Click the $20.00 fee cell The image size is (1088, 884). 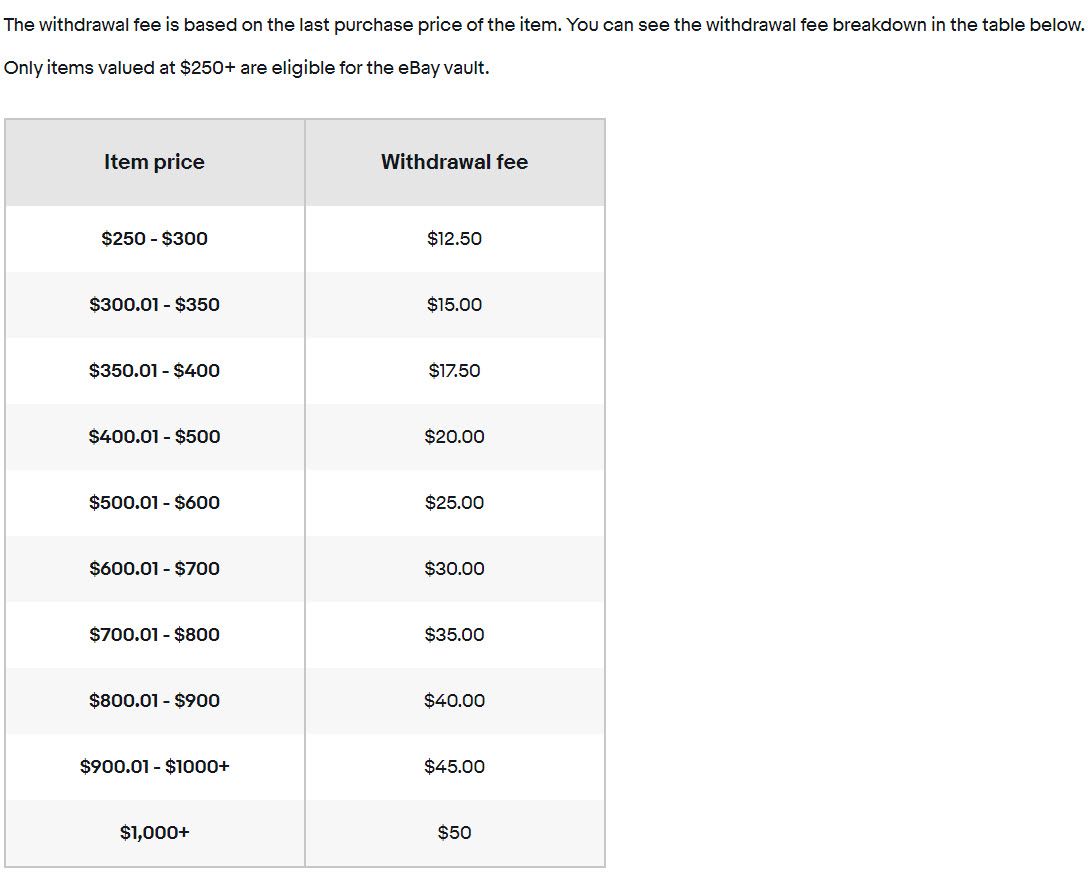pos(454,437)
